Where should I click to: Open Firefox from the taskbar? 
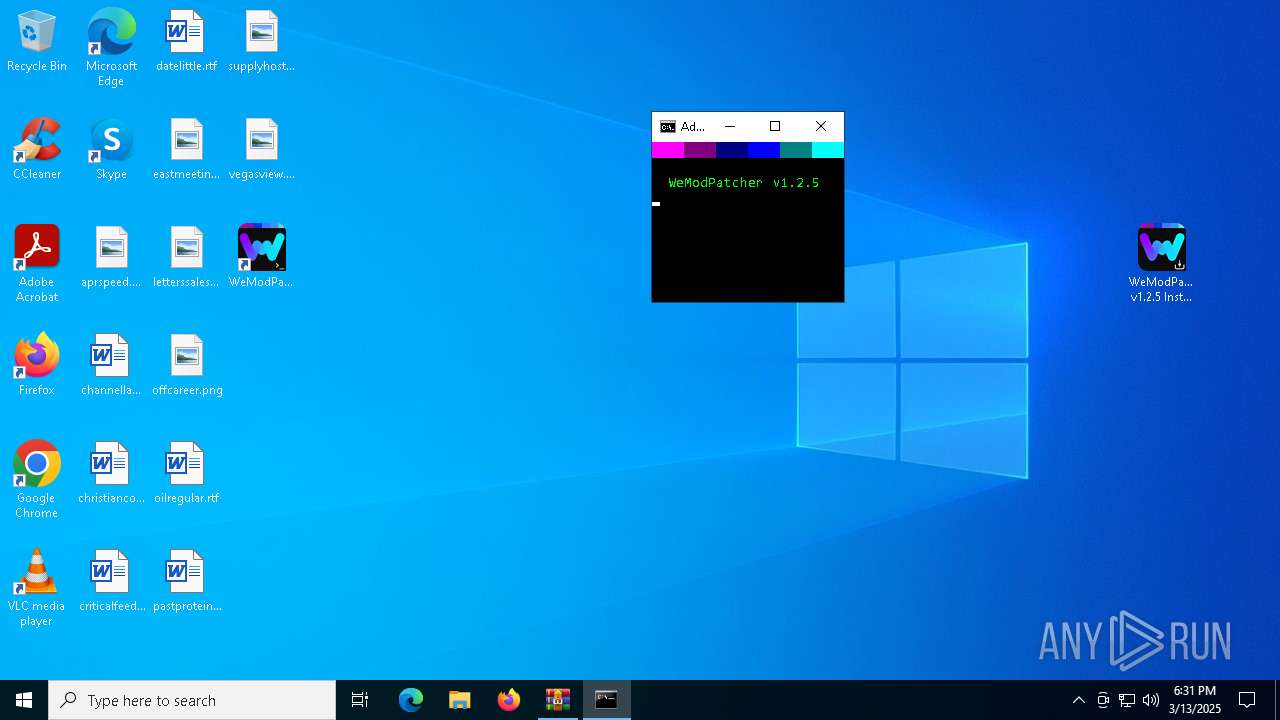pos(509,700)
